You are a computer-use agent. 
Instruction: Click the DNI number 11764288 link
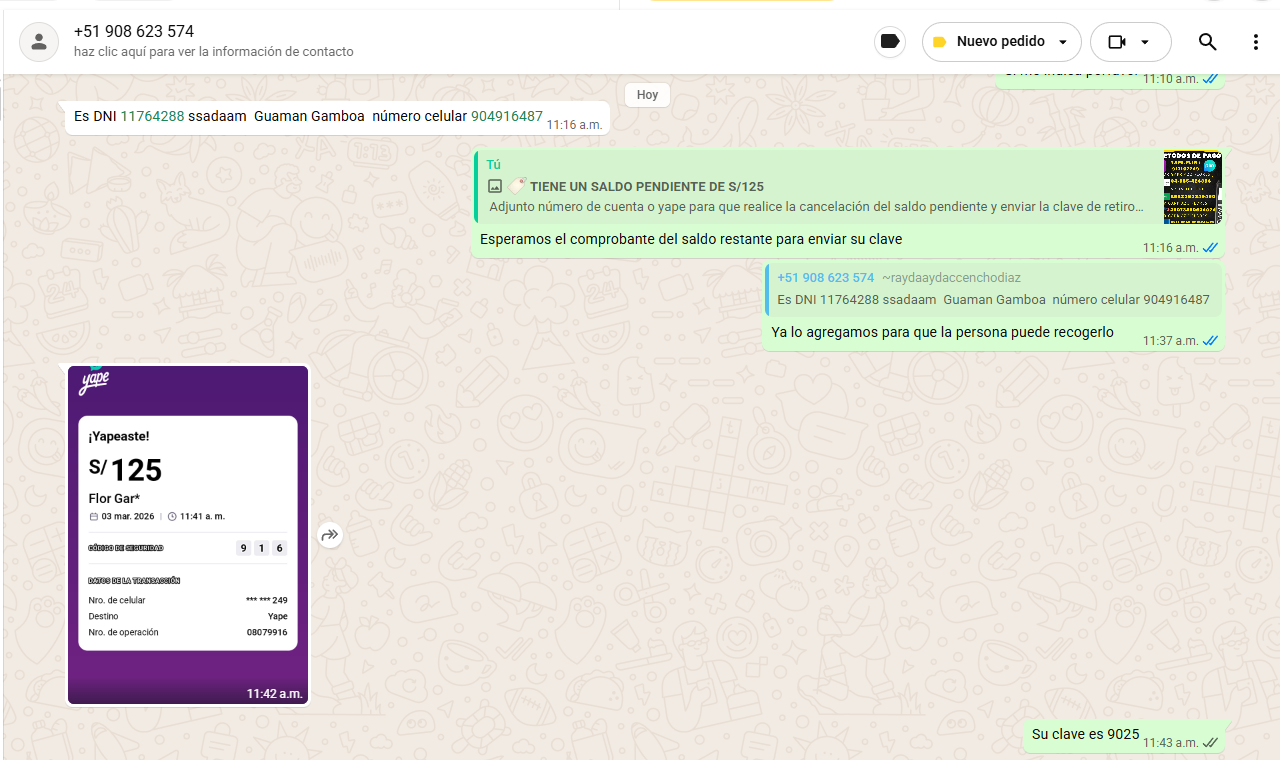tap(152, 116)
